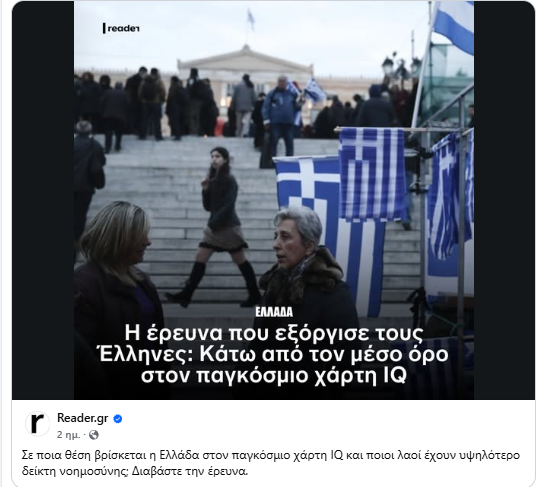Click the Greek flag hanging on the rail
Viewport: 544px width, 487px height.
[x=371, y=173]
